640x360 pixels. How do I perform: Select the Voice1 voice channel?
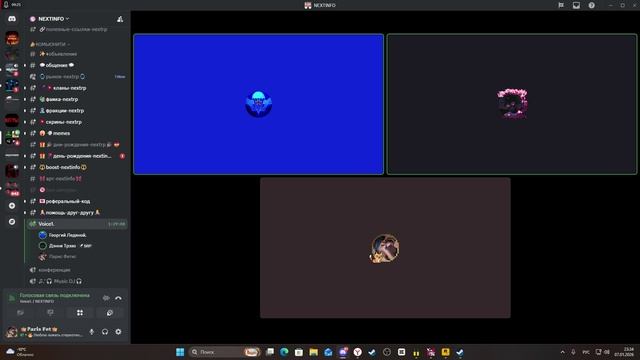tap(77, 224)
